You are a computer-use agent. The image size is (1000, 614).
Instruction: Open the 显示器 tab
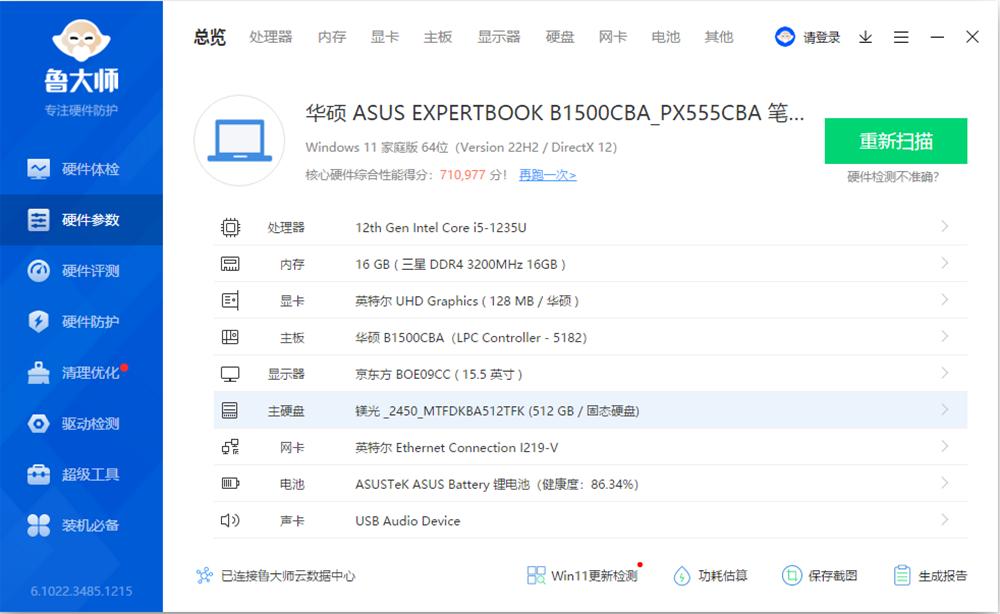point(500,37)
